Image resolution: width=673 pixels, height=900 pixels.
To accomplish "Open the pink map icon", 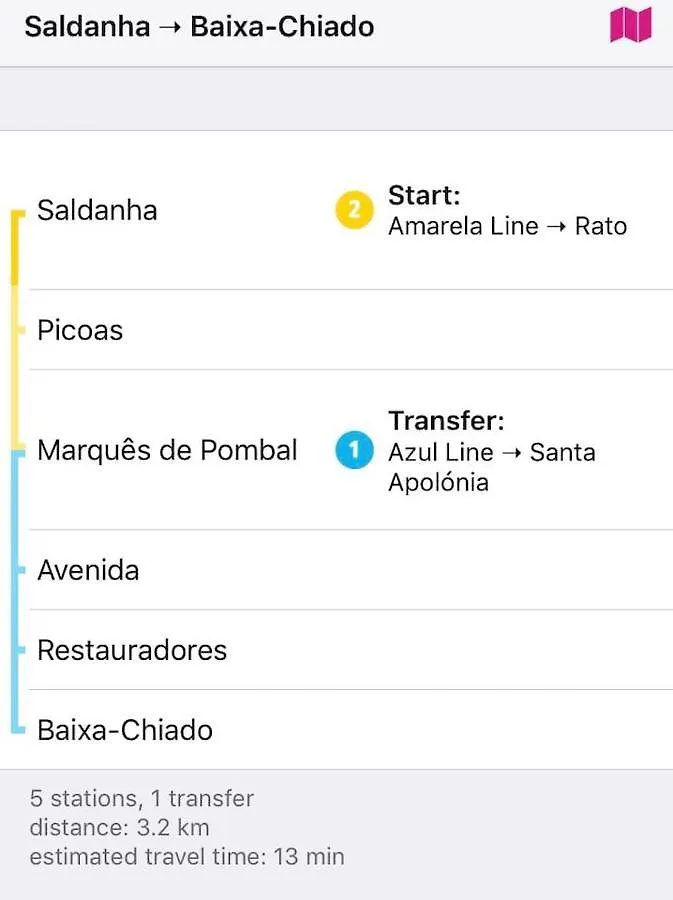I will pyautogui.click(x=631, y=25).
